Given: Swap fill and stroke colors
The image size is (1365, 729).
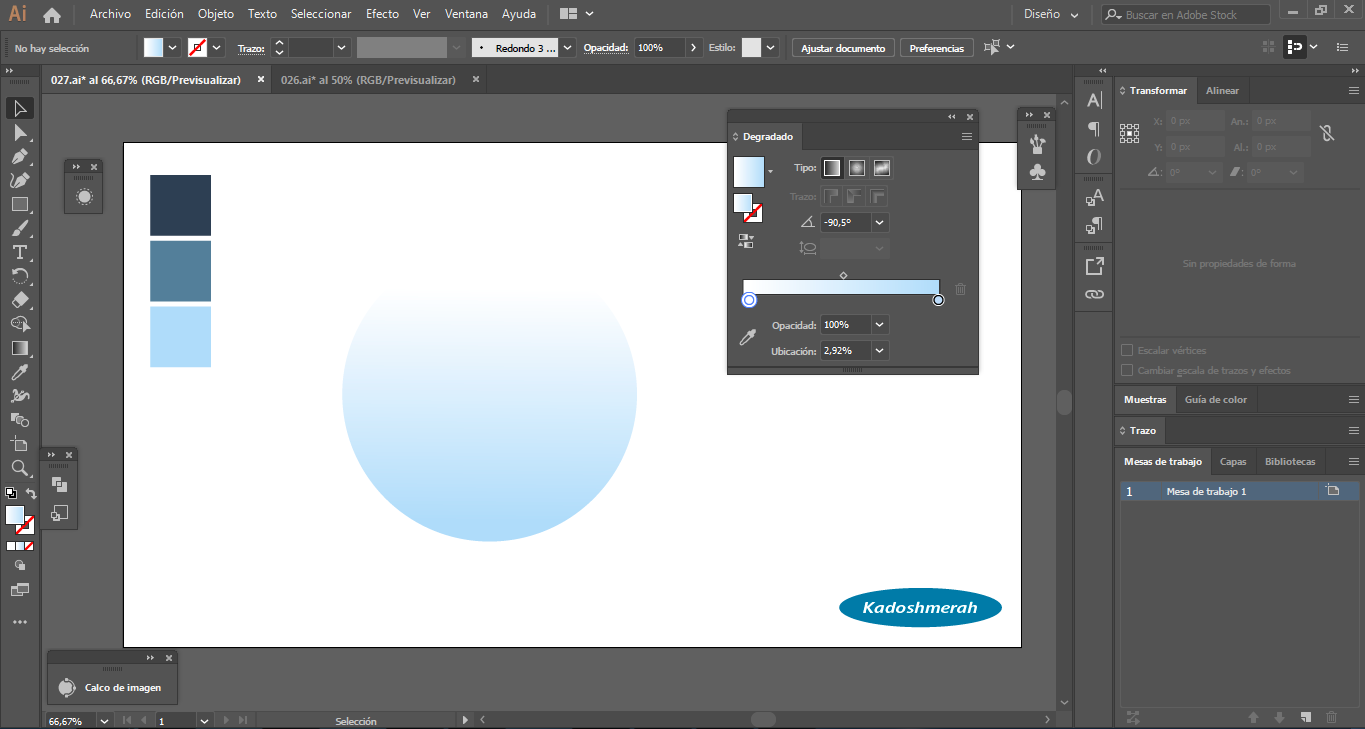Looking at the screenshot, I should pyautogui.click(x=30, y=493).
